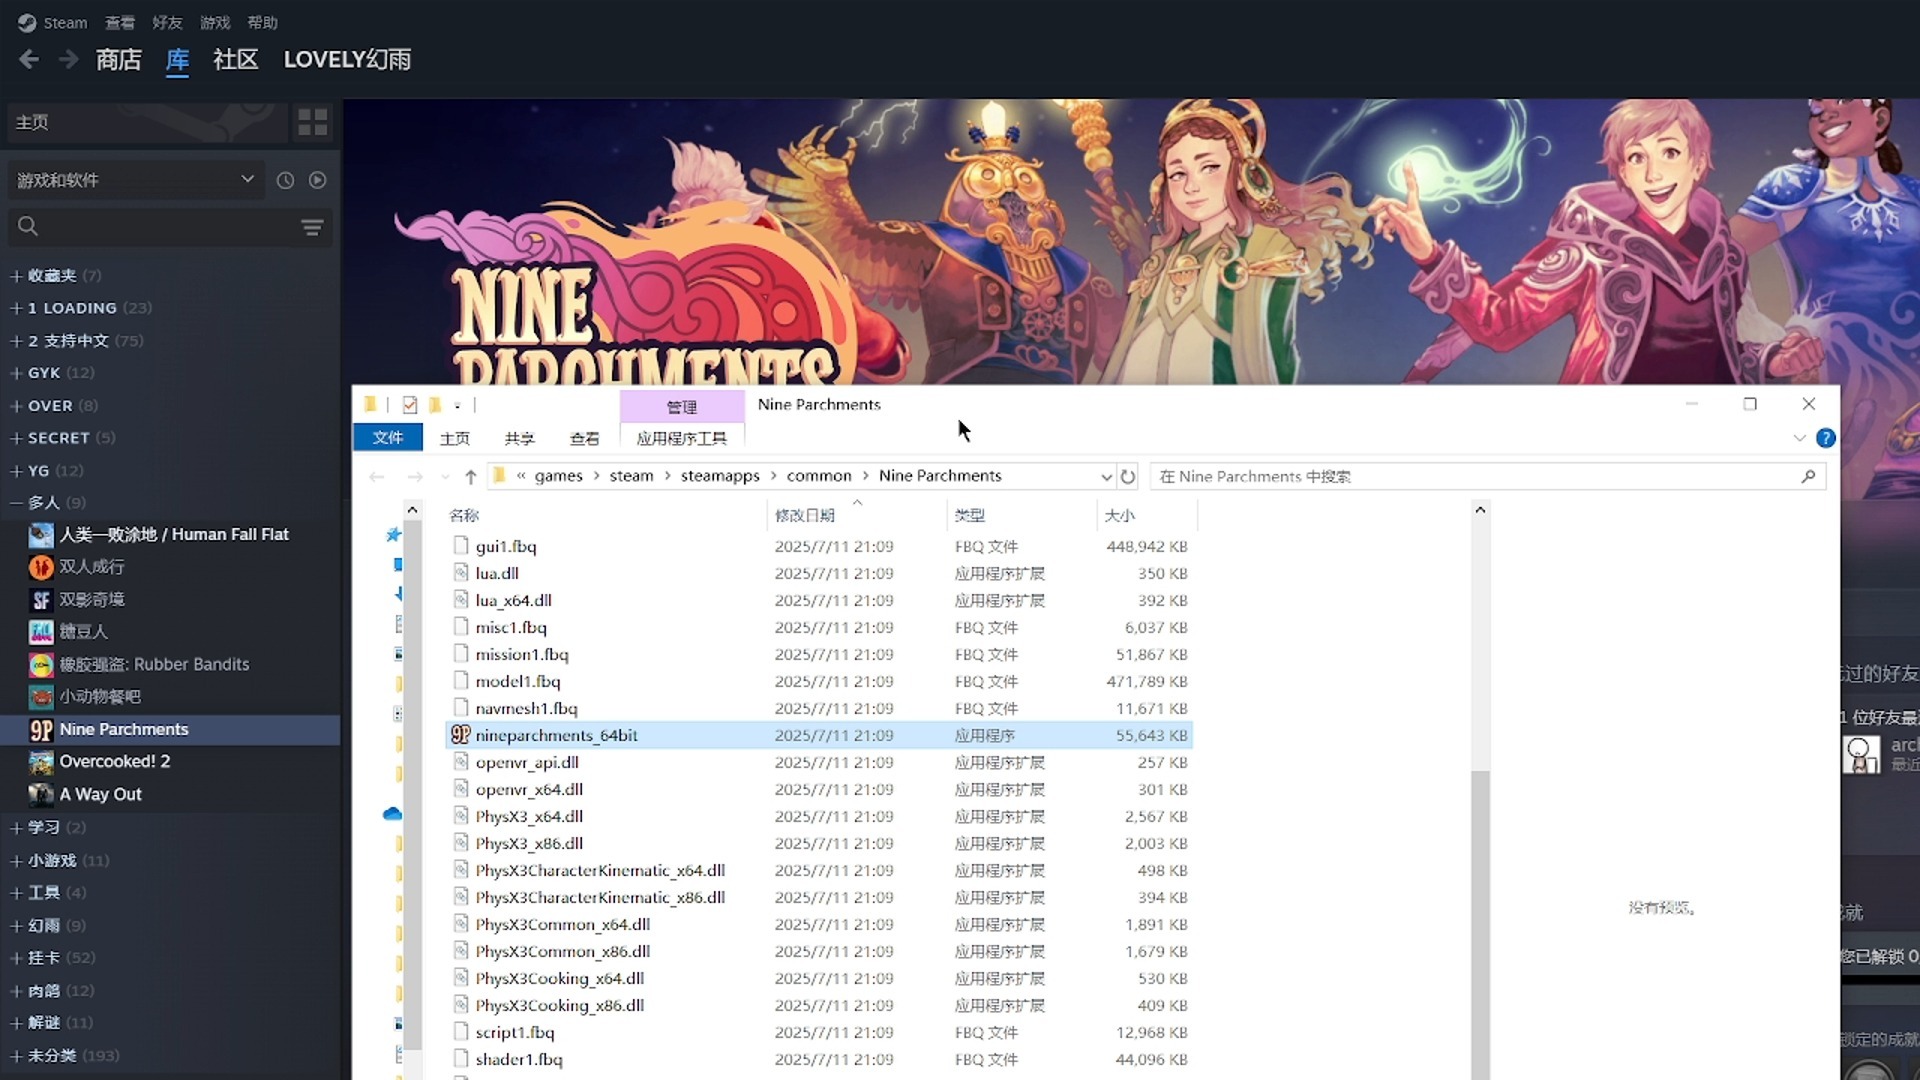Click the Steam forward navigation arrow

pyautogui.click(x=68, y=60)
